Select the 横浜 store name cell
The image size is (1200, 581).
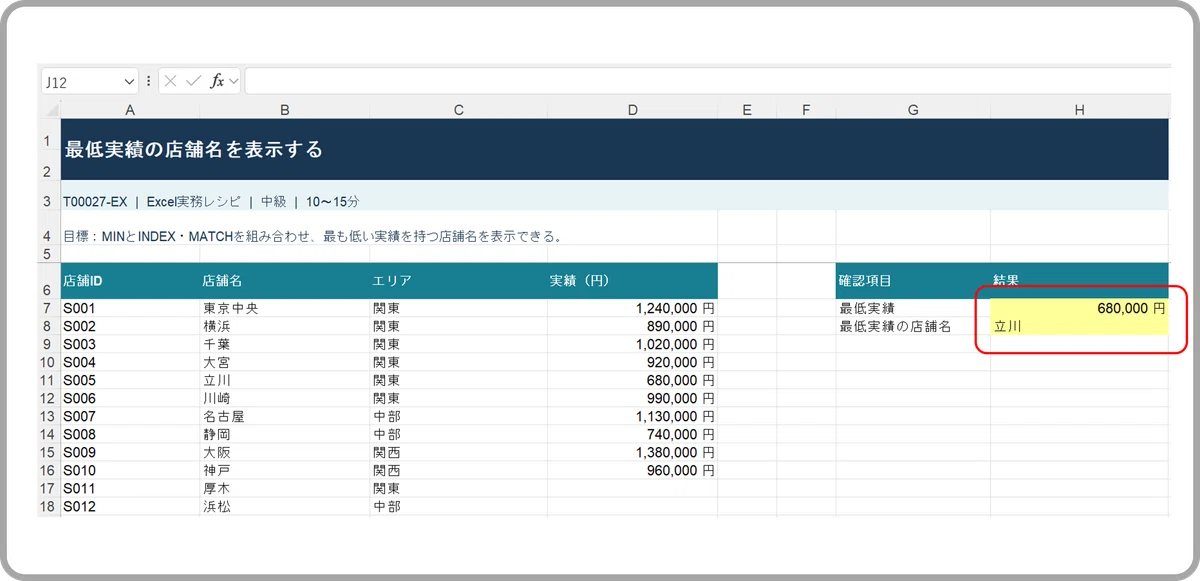pyautogui.click(x=284, y=327)
